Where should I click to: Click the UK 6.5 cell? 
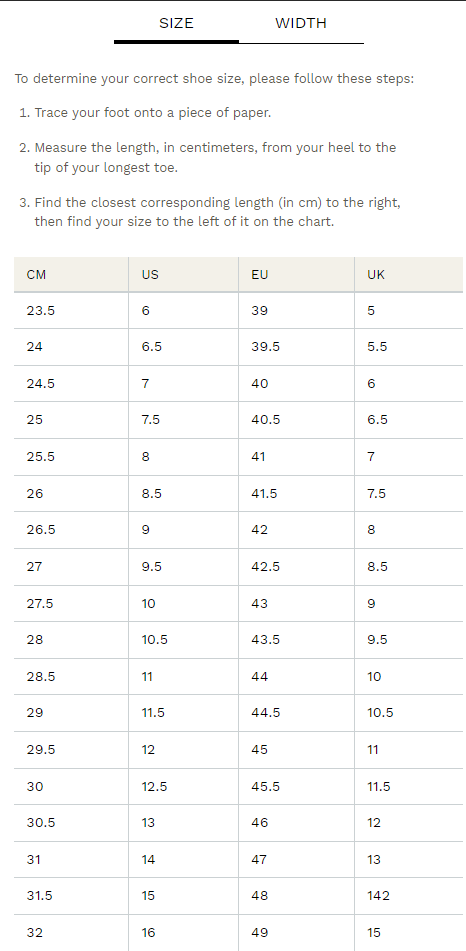tap(410, 420)
